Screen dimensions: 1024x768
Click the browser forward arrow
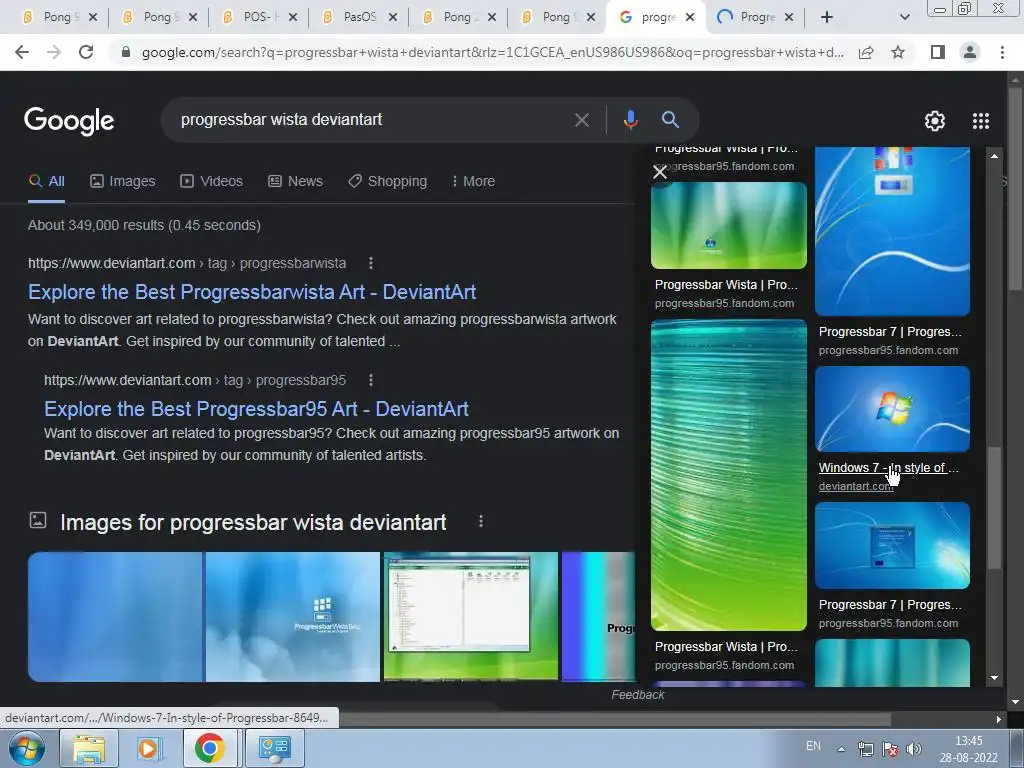tap(54, 52)
